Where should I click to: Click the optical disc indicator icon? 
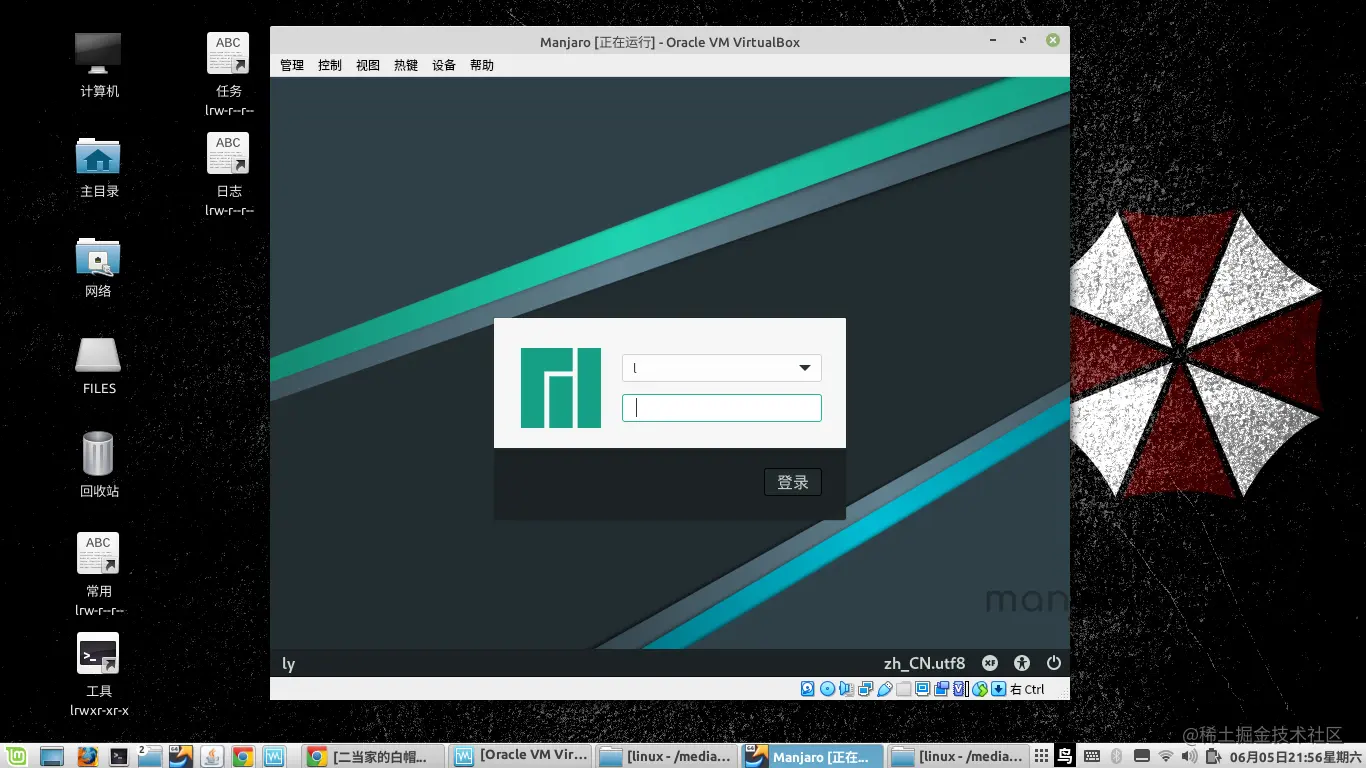coord(827,689)
